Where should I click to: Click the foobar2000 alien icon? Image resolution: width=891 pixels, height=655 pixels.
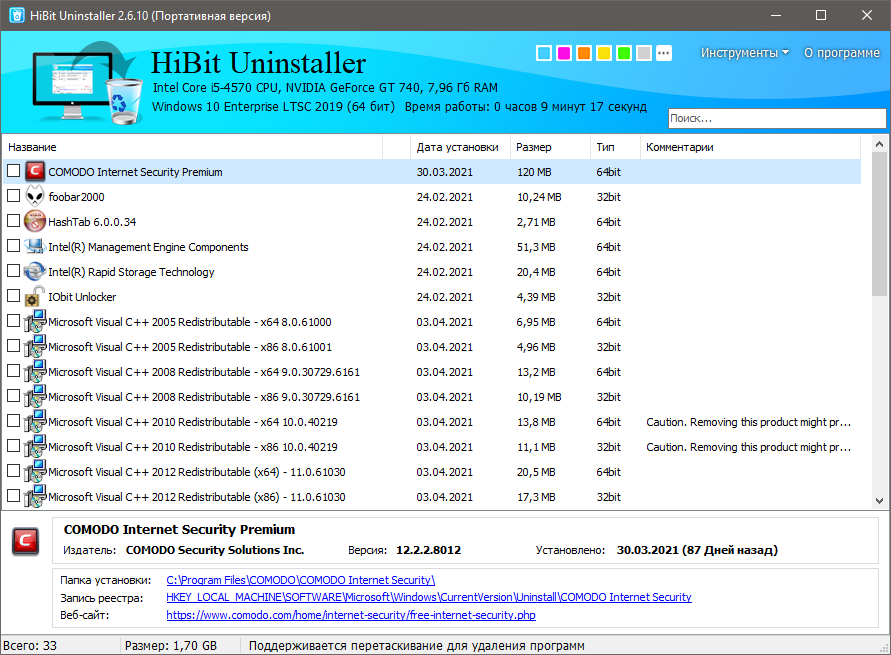pos(35,197)
